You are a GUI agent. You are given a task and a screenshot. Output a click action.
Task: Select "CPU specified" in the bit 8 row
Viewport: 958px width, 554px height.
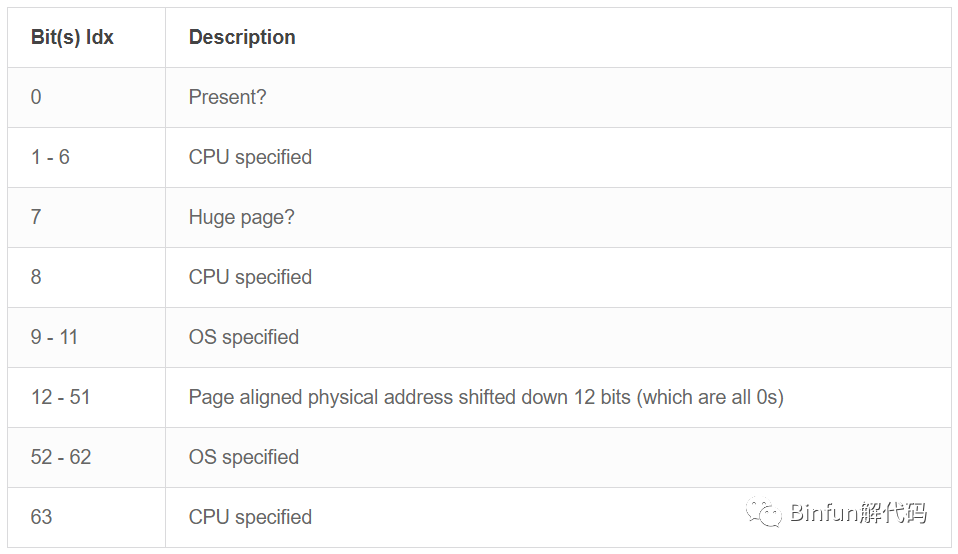[x=250, y=277]
